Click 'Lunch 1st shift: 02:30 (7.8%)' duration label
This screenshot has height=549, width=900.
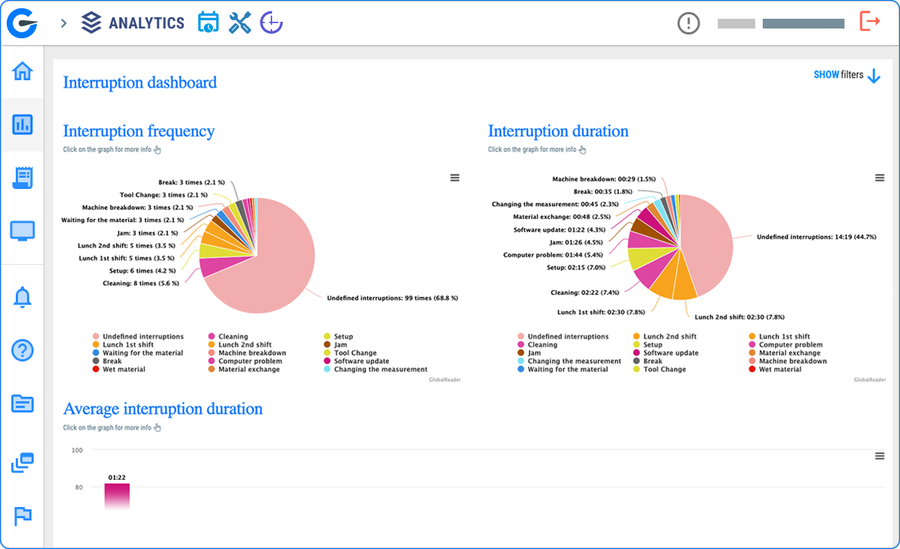coord(601,312)
